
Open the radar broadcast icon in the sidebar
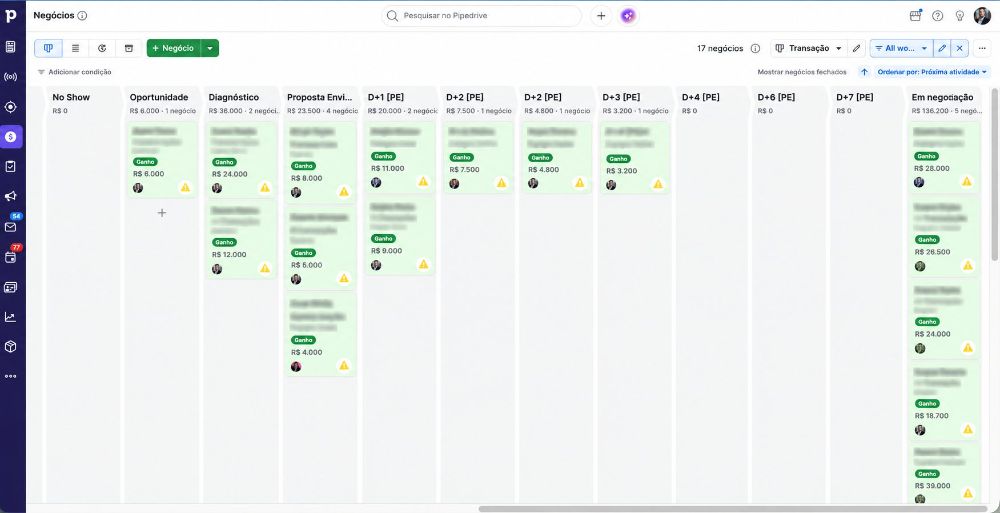pos(11,77)
